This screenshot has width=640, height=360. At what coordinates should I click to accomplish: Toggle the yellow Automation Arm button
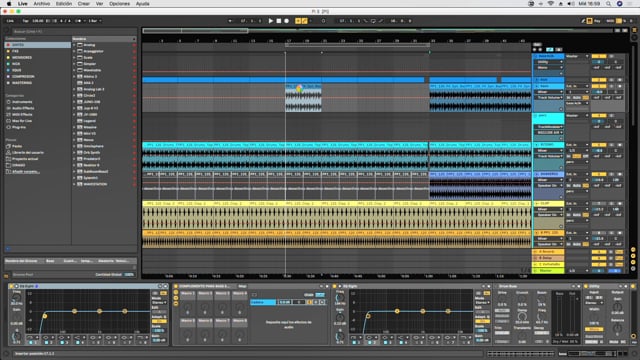(304, 21)
